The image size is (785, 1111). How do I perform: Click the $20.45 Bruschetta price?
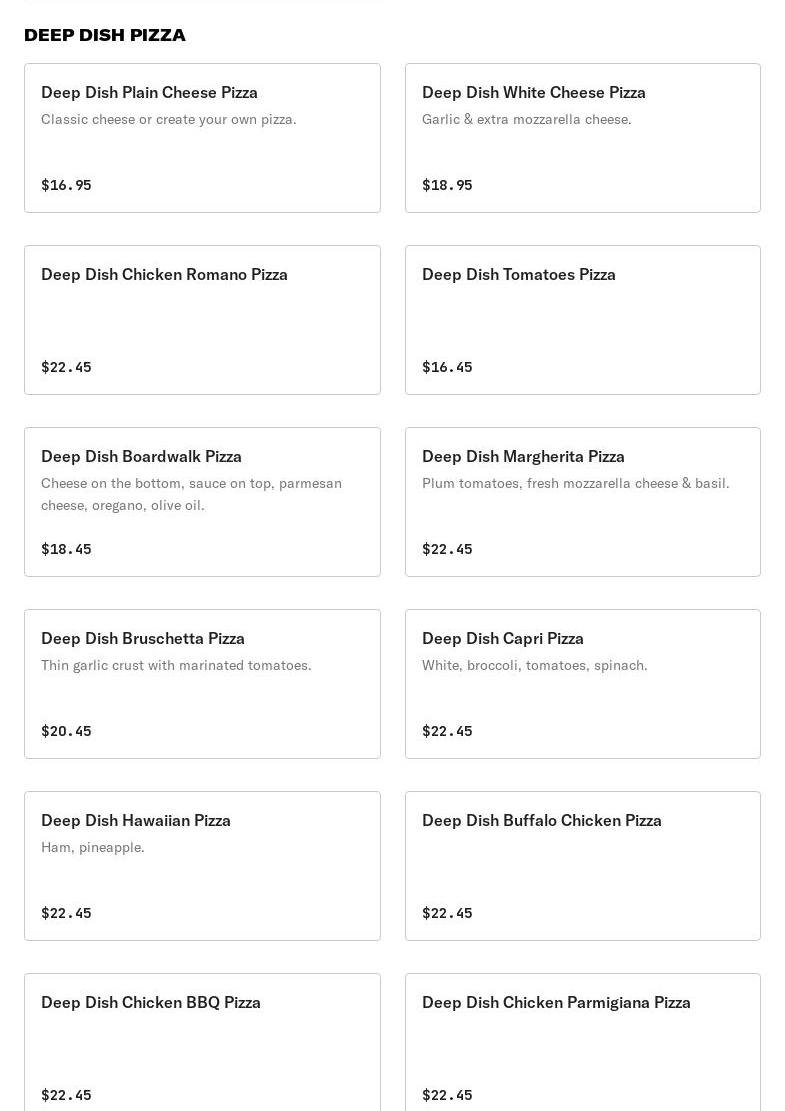click(x=66, y=731)
